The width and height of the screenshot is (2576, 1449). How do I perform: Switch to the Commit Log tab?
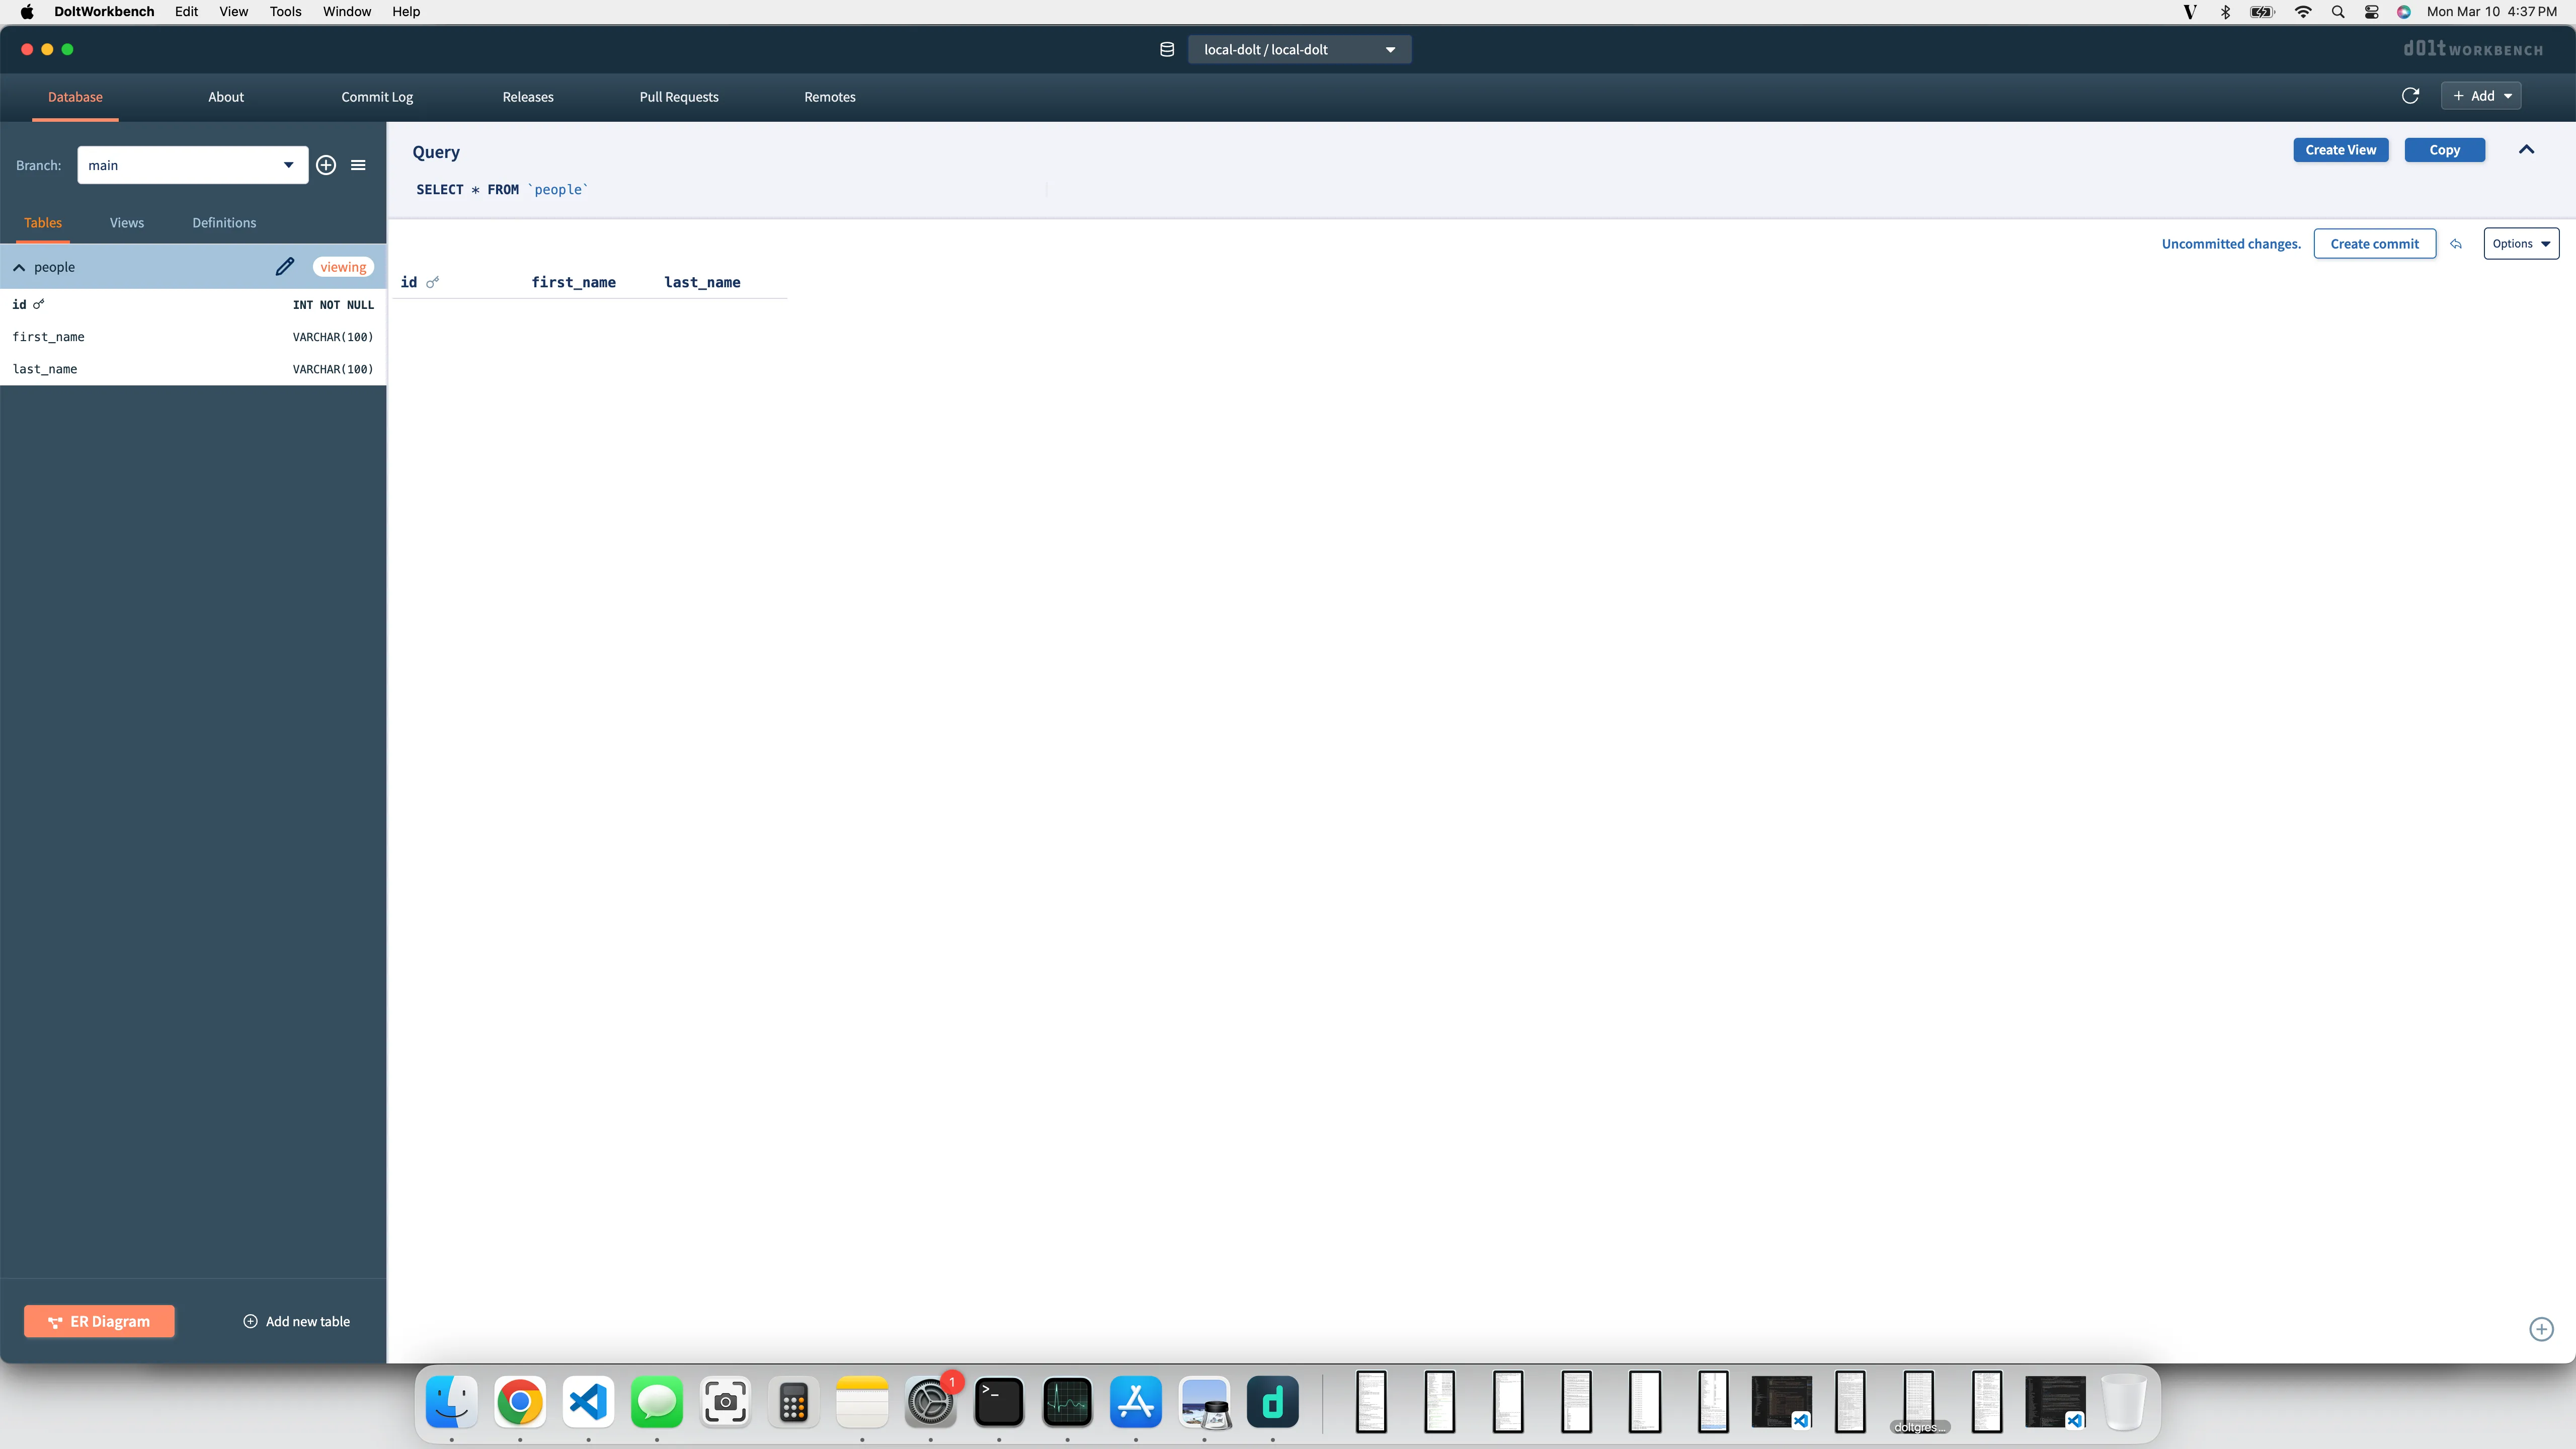point(377,97)
